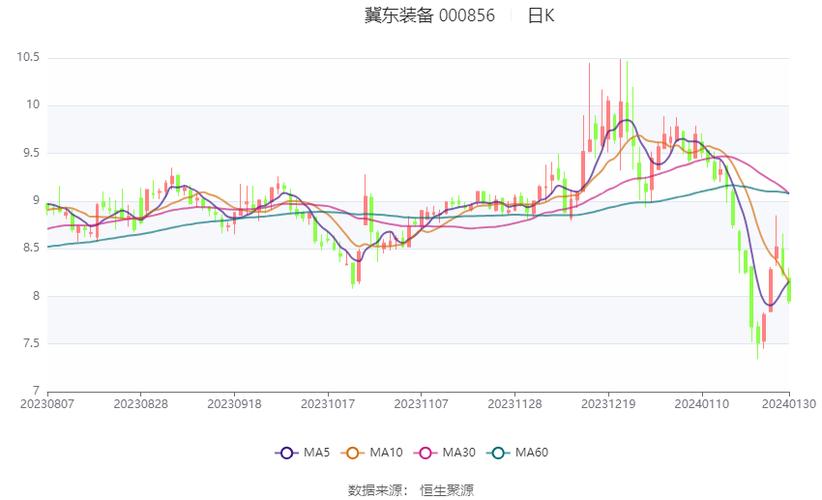The width and height of the screenshot is (822, 500).
Task: Click the 8.5 price axis label
Action: pyautogui.click(x=31, y=248)
